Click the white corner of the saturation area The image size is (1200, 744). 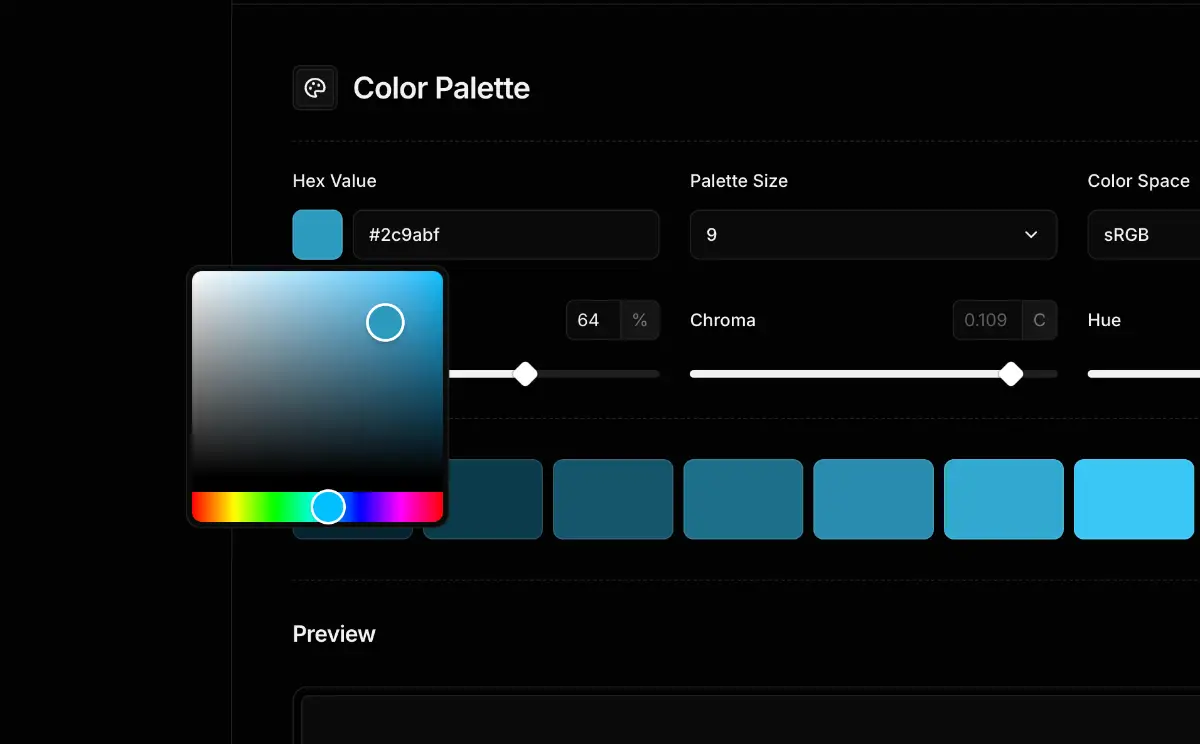tap(198, 277)
